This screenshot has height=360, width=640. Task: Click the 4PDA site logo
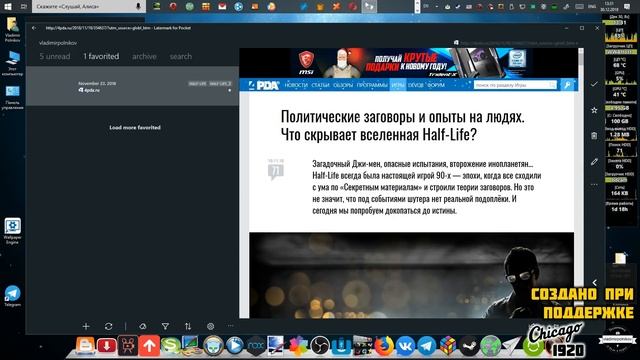click(x=264, y=85)
